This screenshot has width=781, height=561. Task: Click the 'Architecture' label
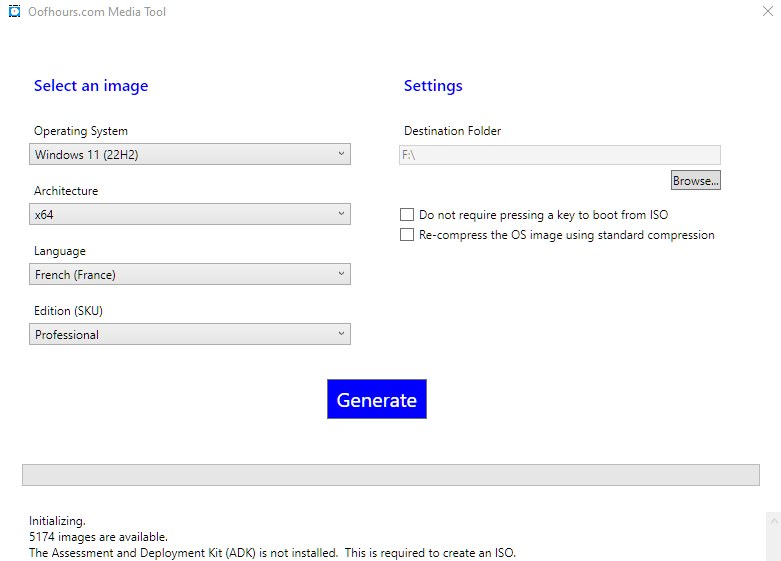66,191
